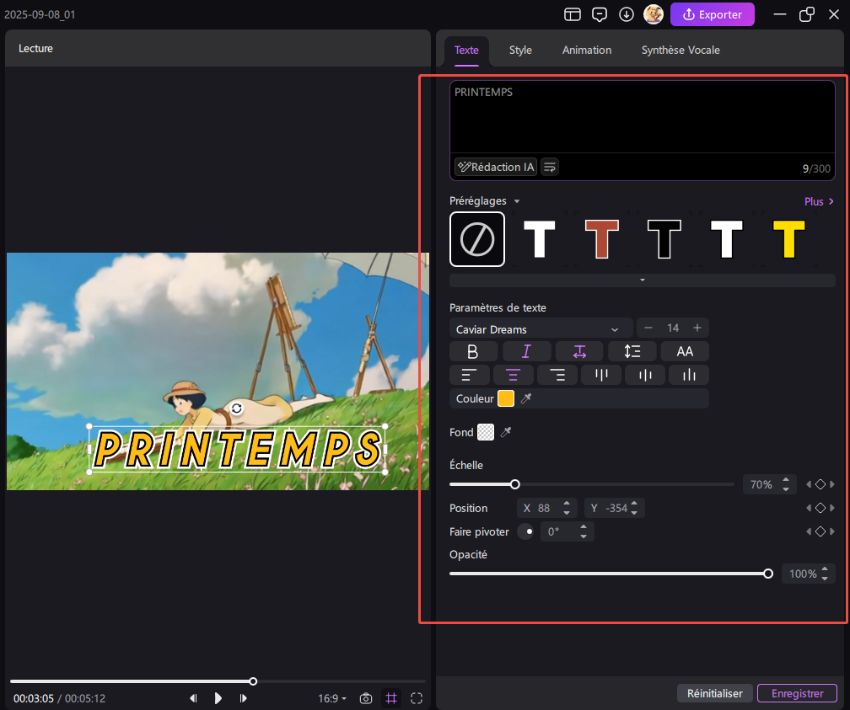Add keyframe for Position
The image size is (850, 710).
[x=820, y=508]
